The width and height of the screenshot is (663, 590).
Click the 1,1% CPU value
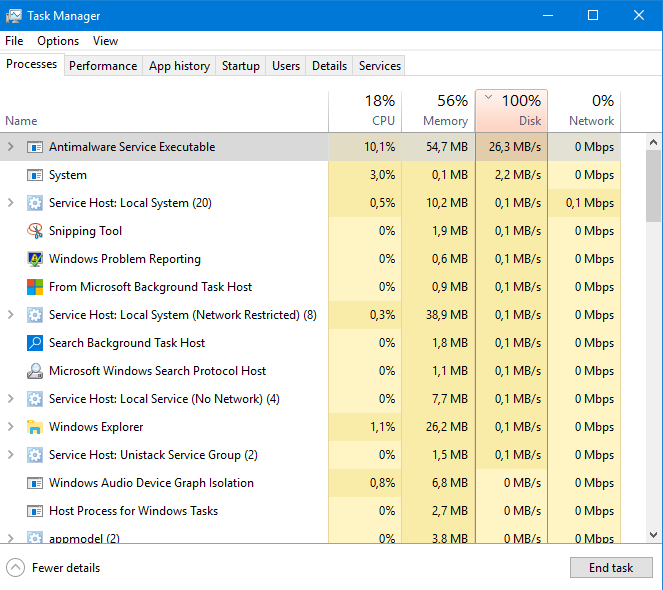383,427
